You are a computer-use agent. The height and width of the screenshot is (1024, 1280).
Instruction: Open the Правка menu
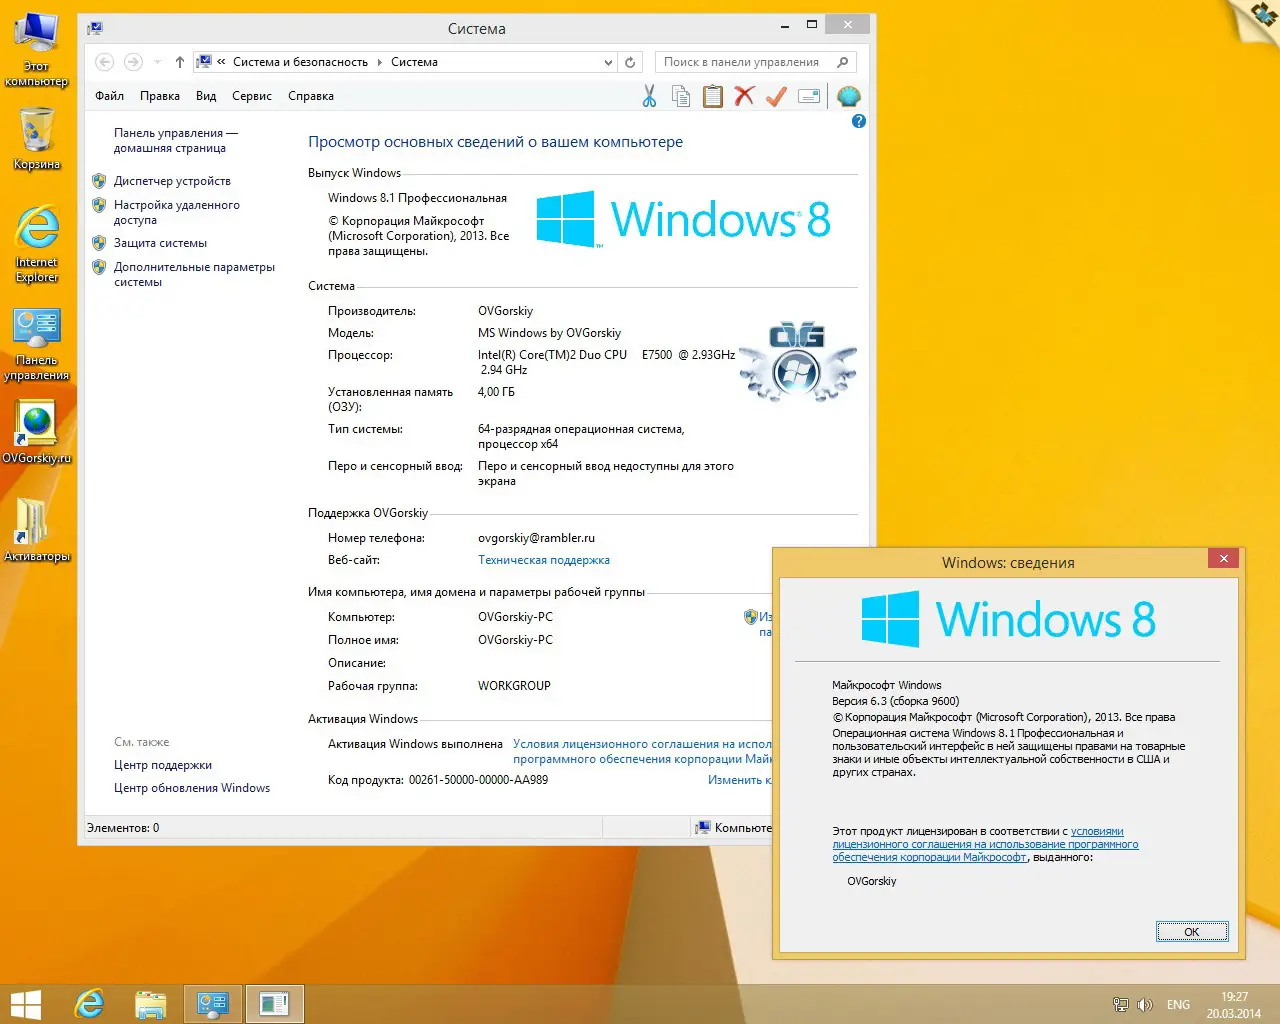pos(160,96)
